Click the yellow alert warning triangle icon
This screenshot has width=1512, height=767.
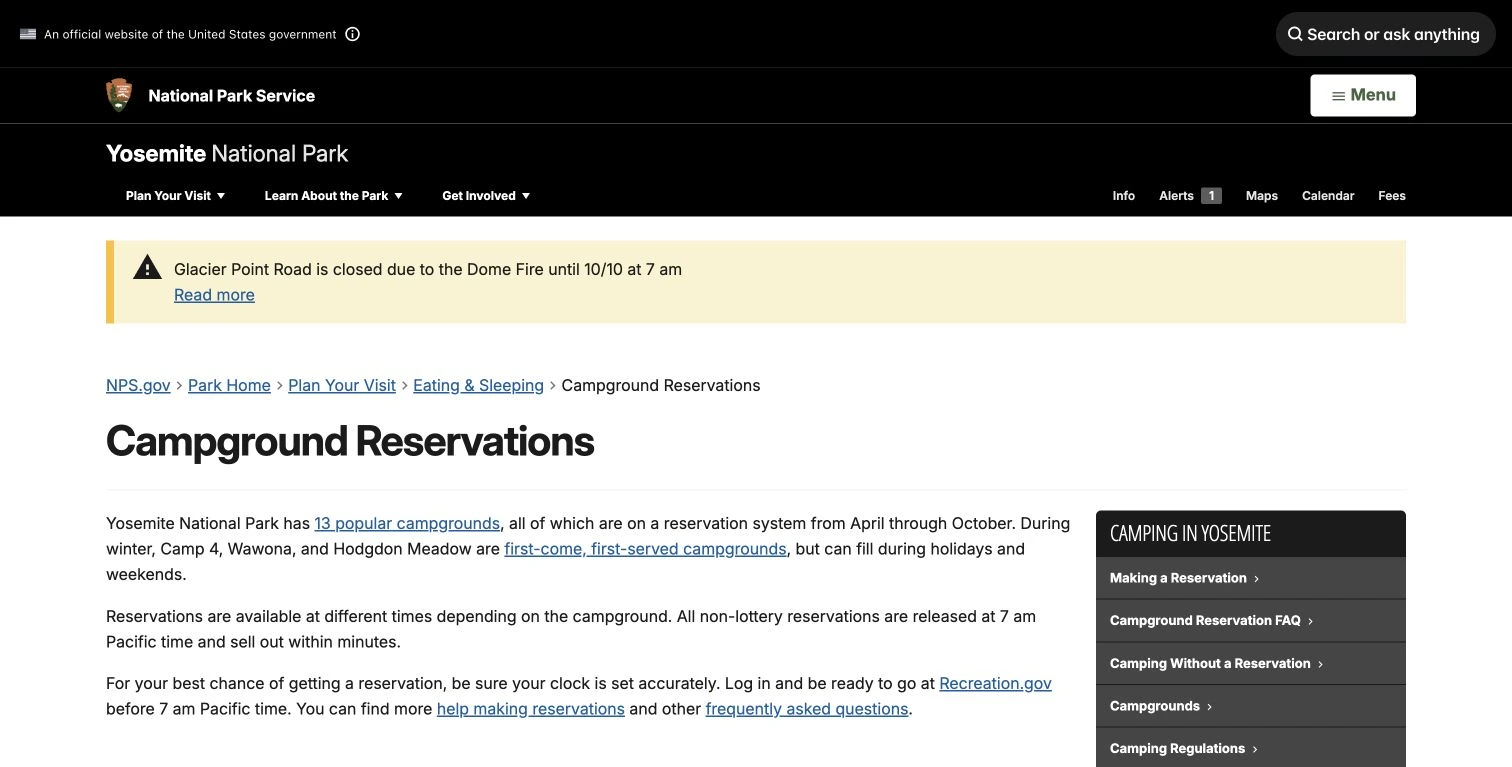coord(147,267)
